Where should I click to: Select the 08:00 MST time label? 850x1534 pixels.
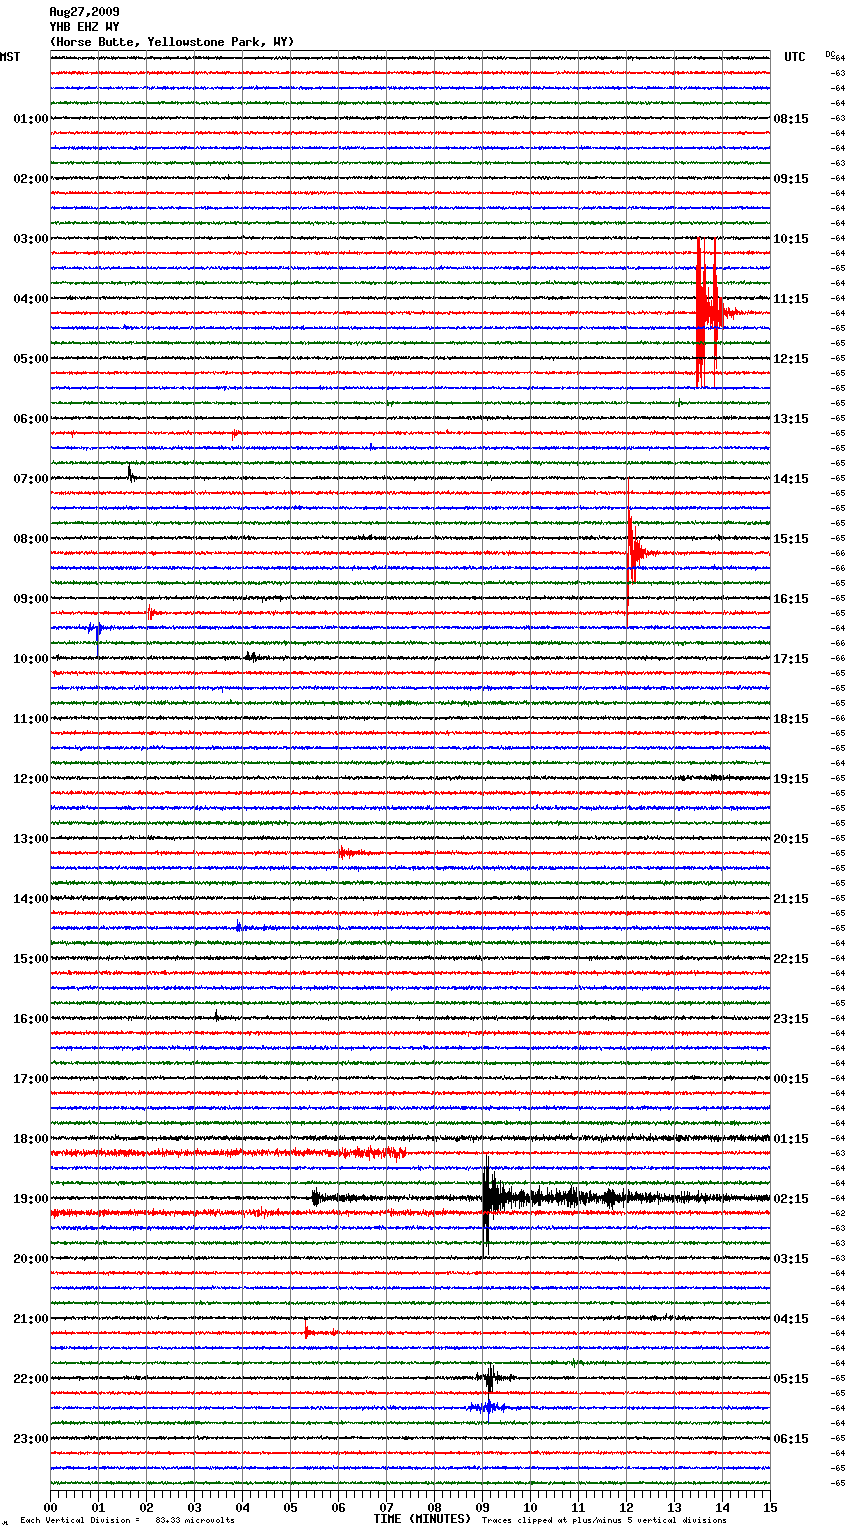[31, 539]
